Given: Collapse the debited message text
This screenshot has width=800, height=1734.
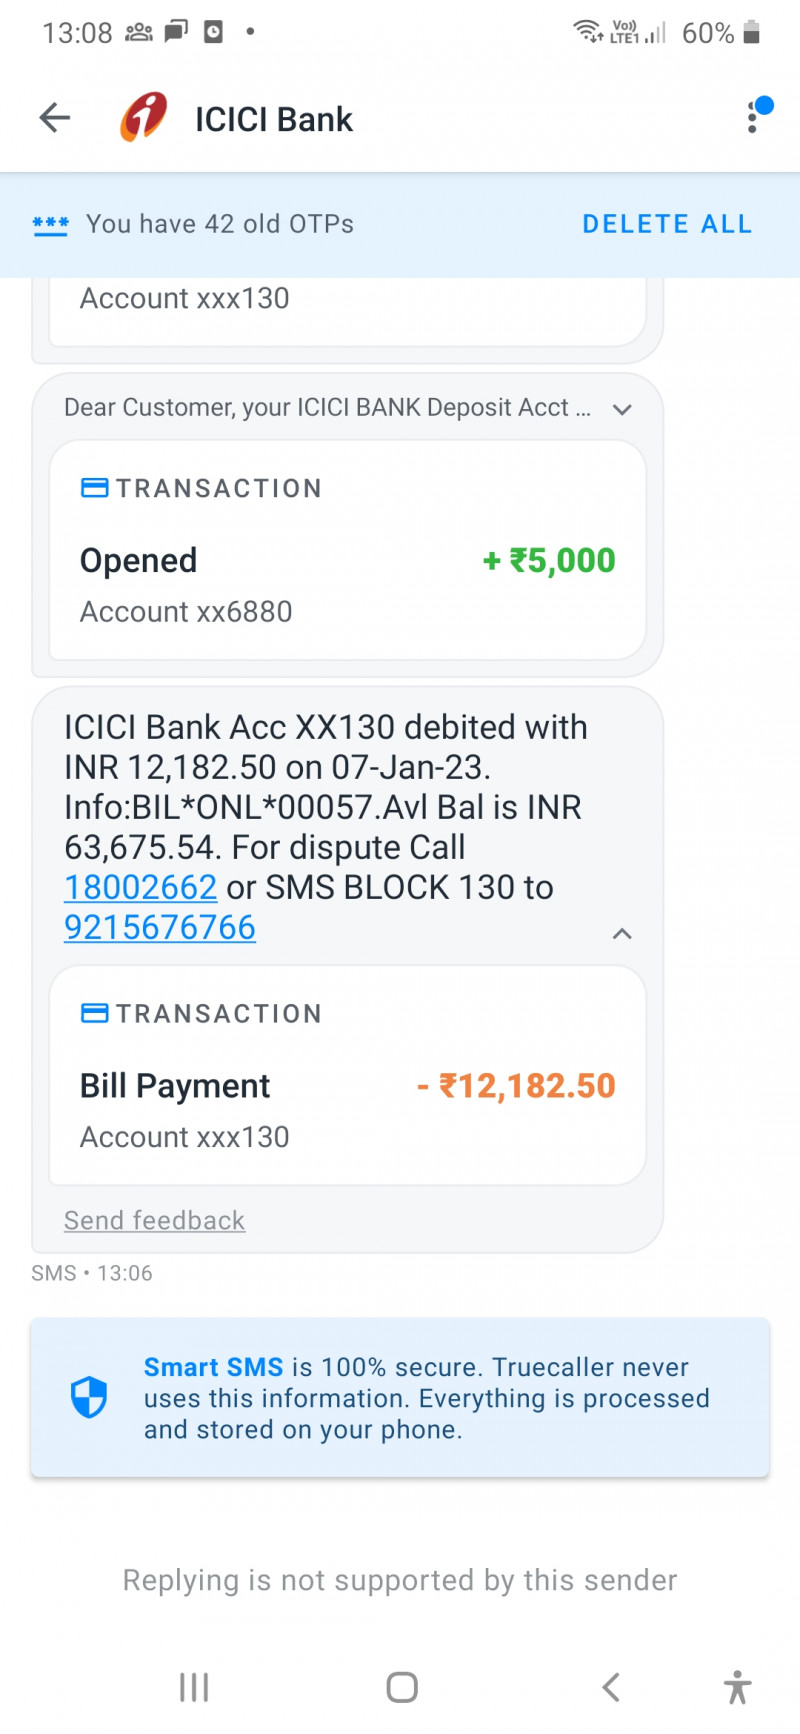Looking at the screenshot, I should tap(622, 934).
